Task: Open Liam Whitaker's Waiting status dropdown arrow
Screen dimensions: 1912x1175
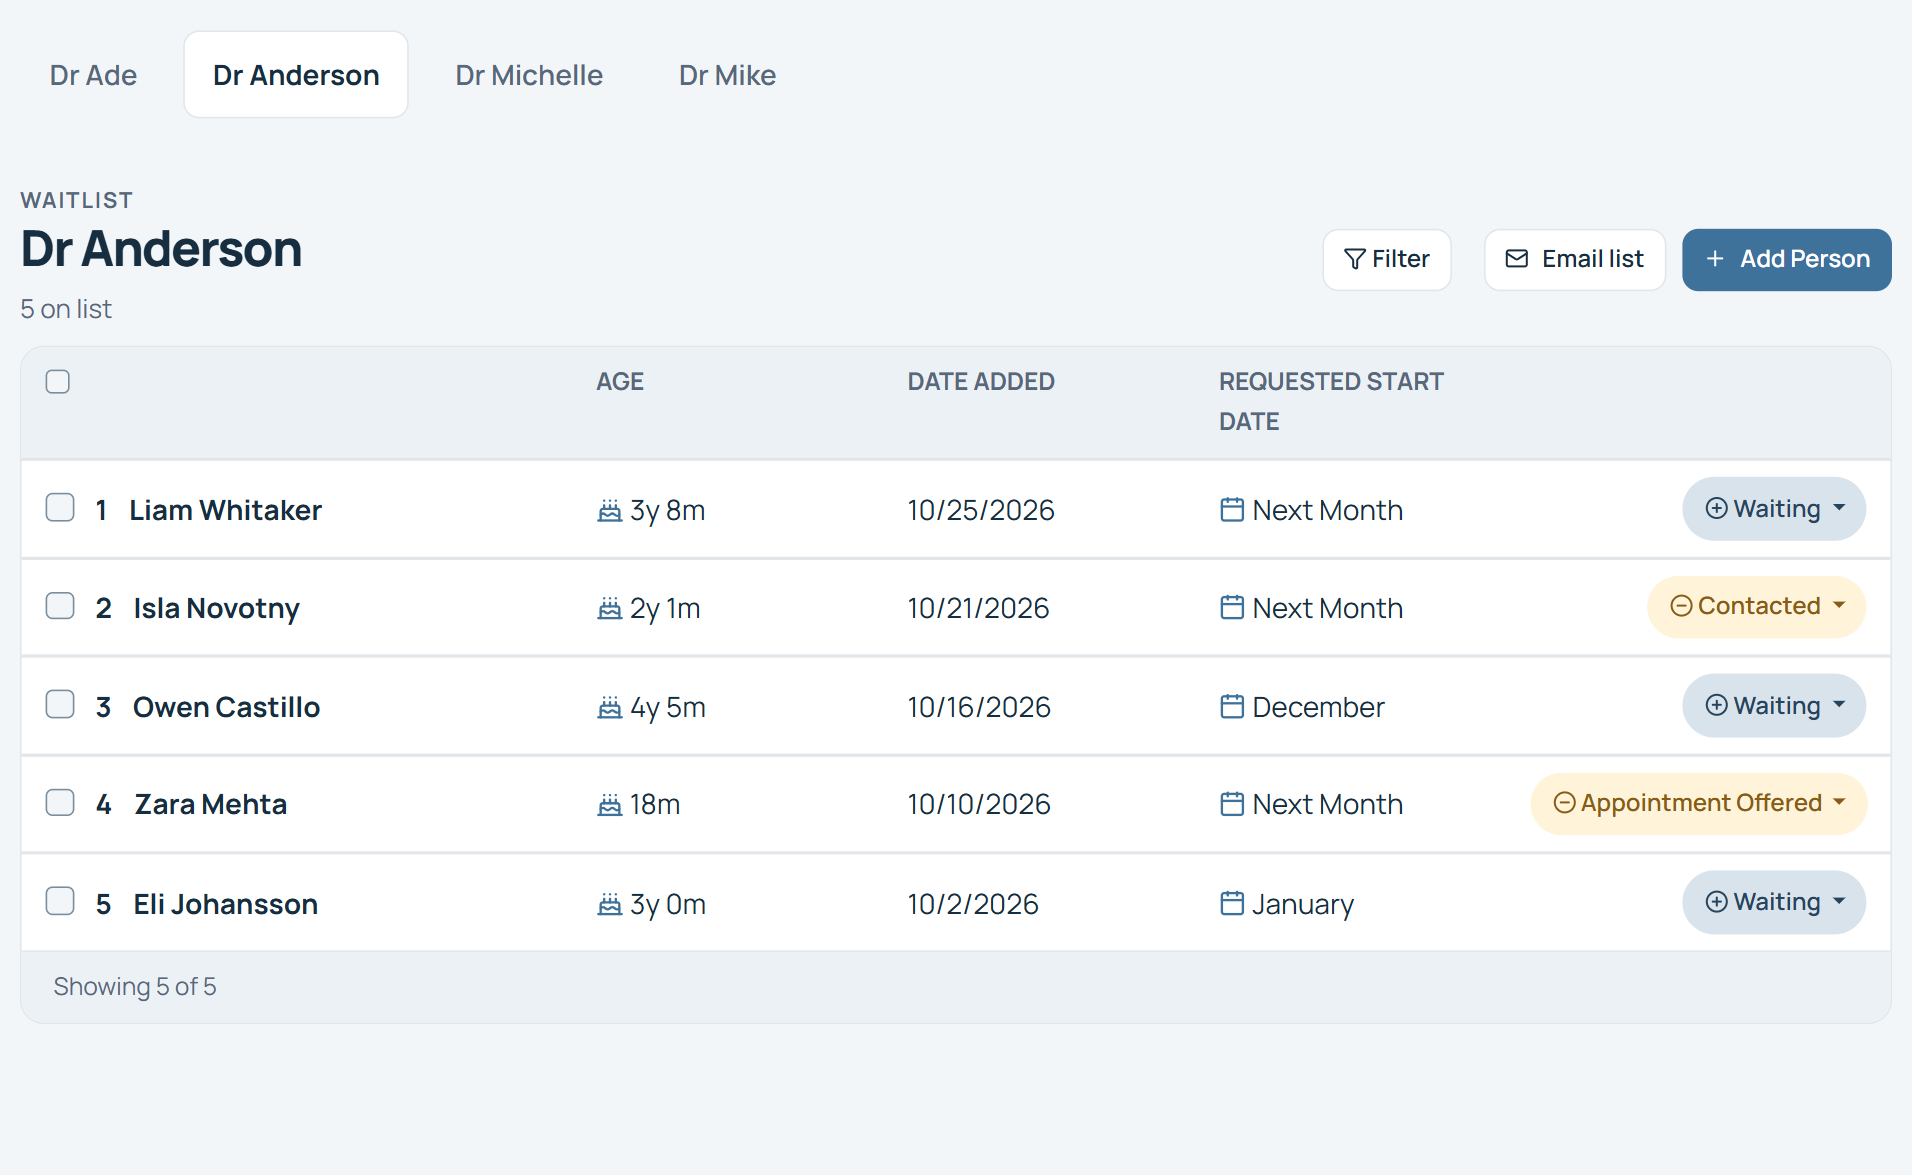Action: click(x=1839, y=508)
